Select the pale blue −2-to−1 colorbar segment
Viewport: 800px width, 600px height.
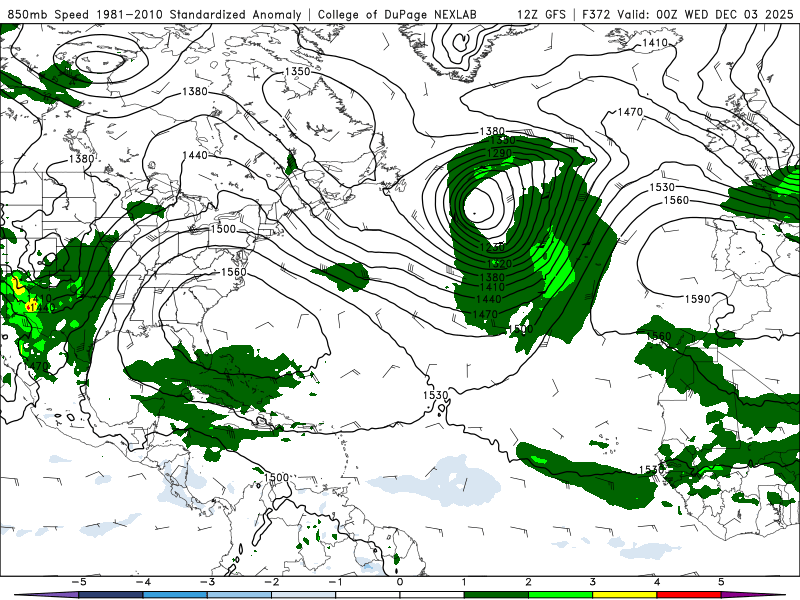[304, 595]
